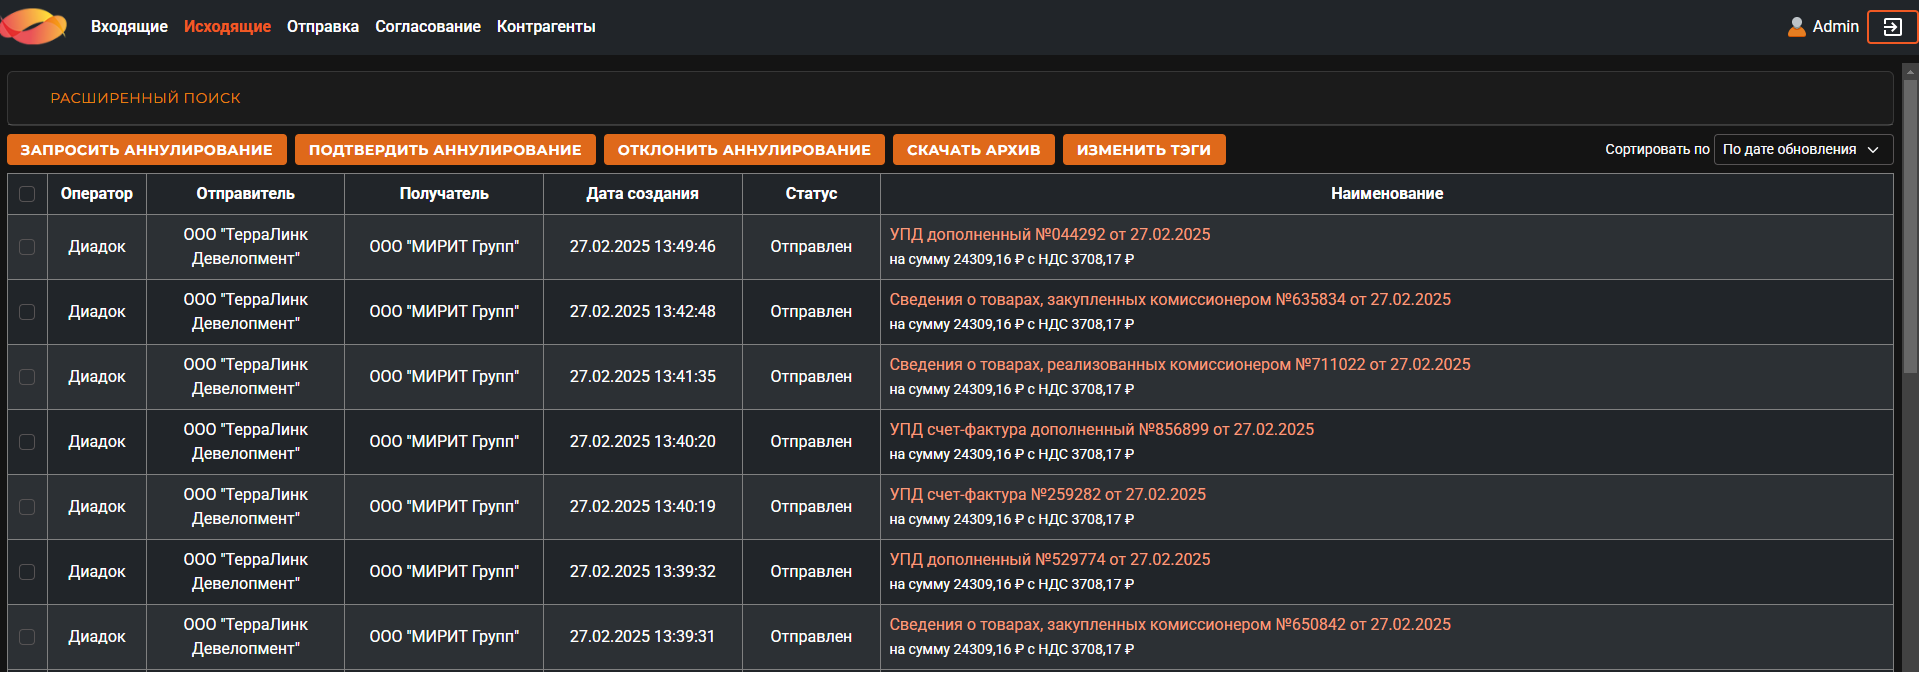Click Отправлен status for 13:42:48 row
1919x674 pixels.
811,312
